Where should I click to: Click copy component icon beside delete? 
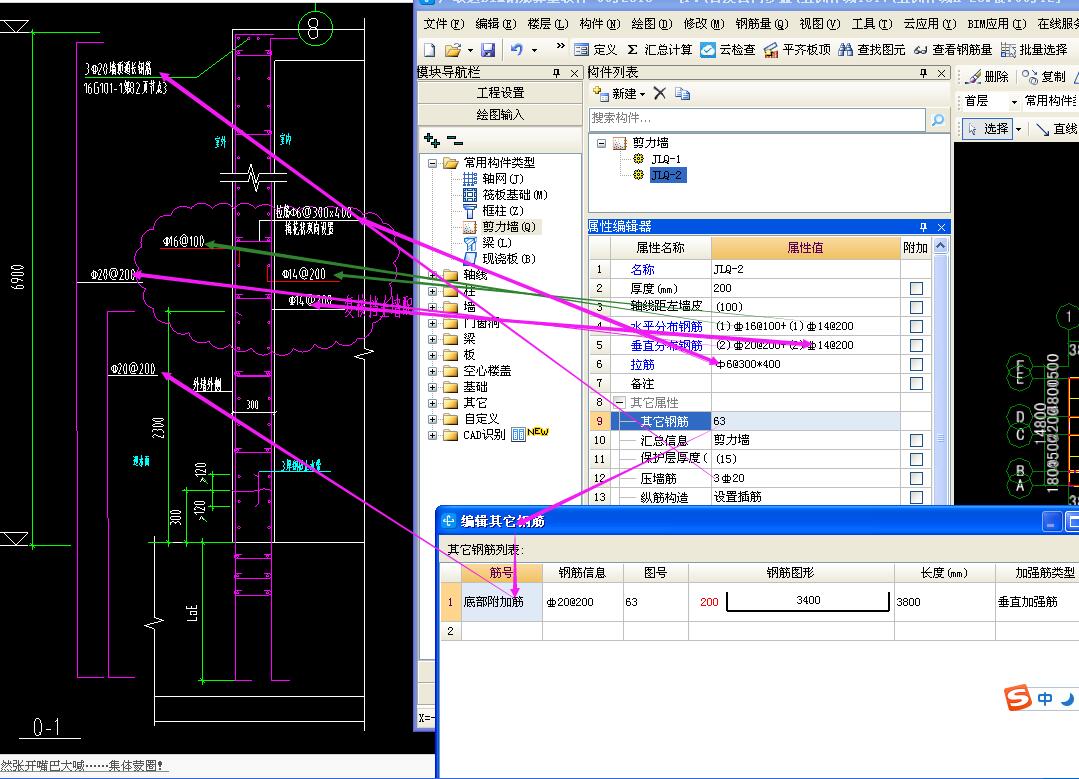682,93
